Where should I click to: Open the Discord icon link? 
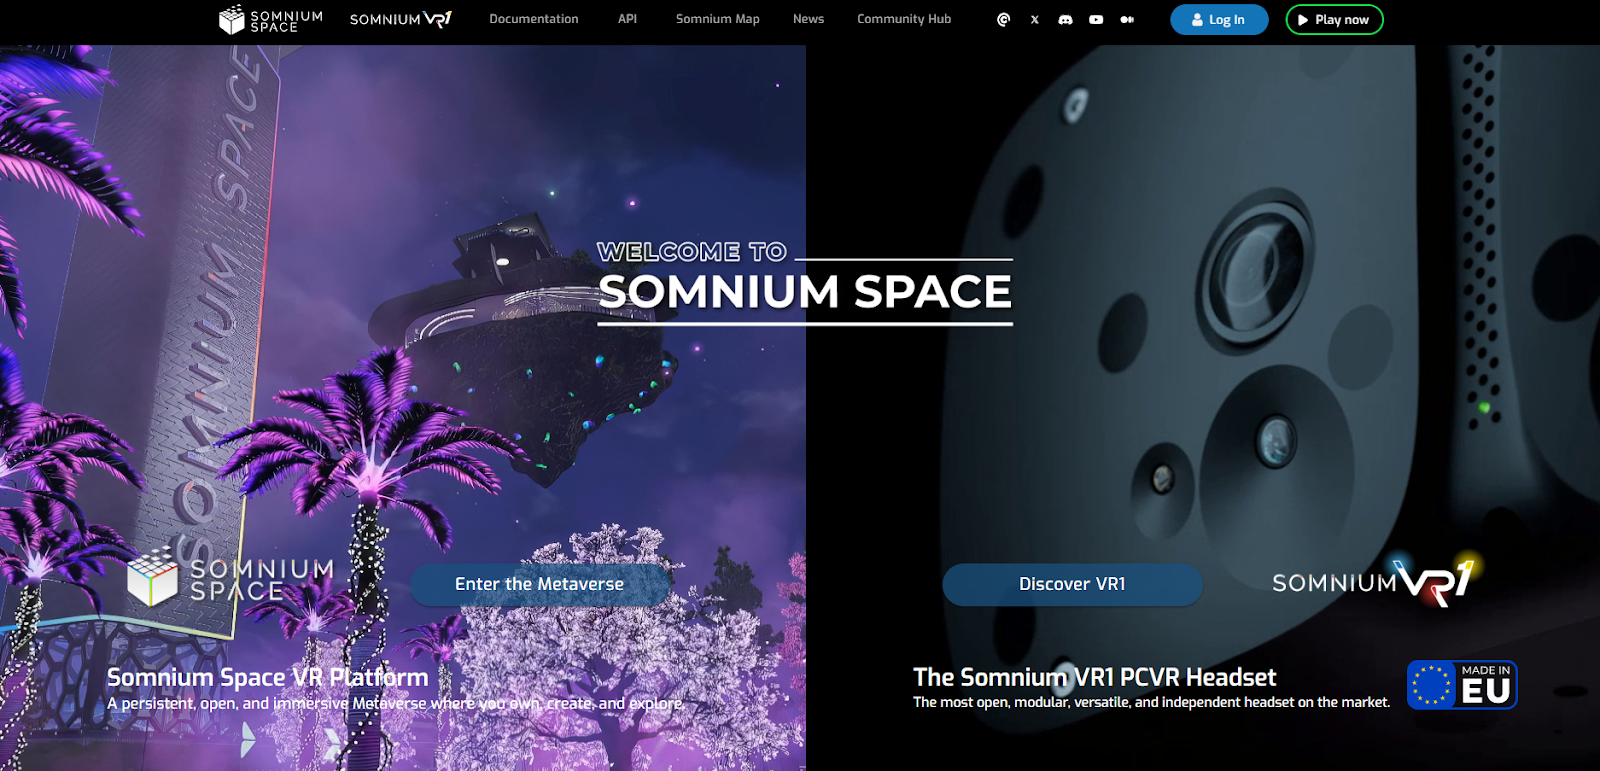pyautogui.click(x=1065, y=19)
